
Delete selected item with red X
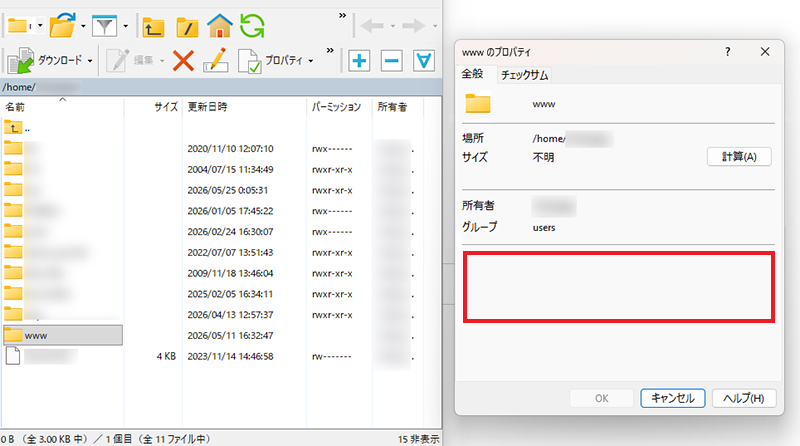click(x=183, y=61)
